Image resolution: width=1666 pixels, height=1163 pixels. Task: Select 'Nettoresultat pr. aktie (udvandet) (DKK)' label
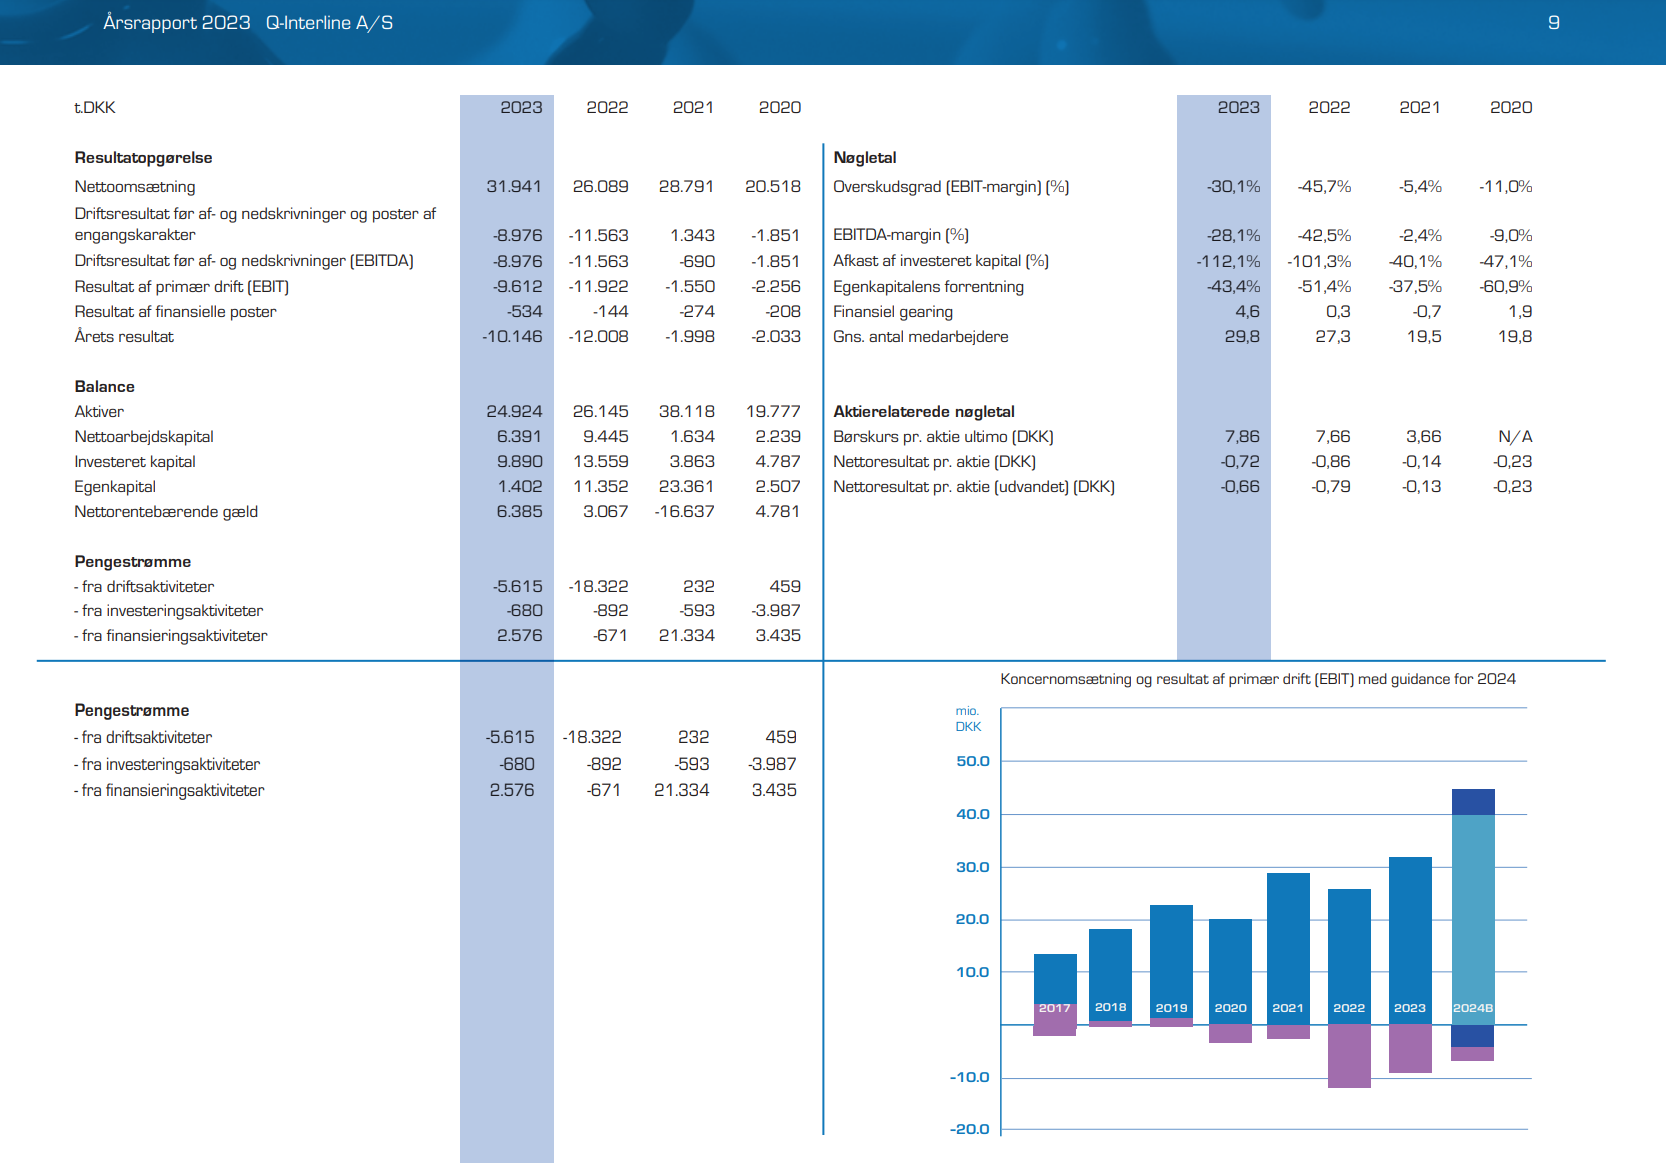click(974, 486)
